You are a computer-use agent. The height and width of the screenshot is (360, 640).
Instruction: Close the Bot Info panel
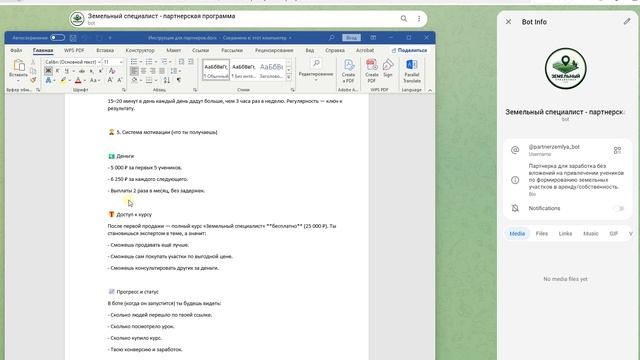click(x=508, y=22)
